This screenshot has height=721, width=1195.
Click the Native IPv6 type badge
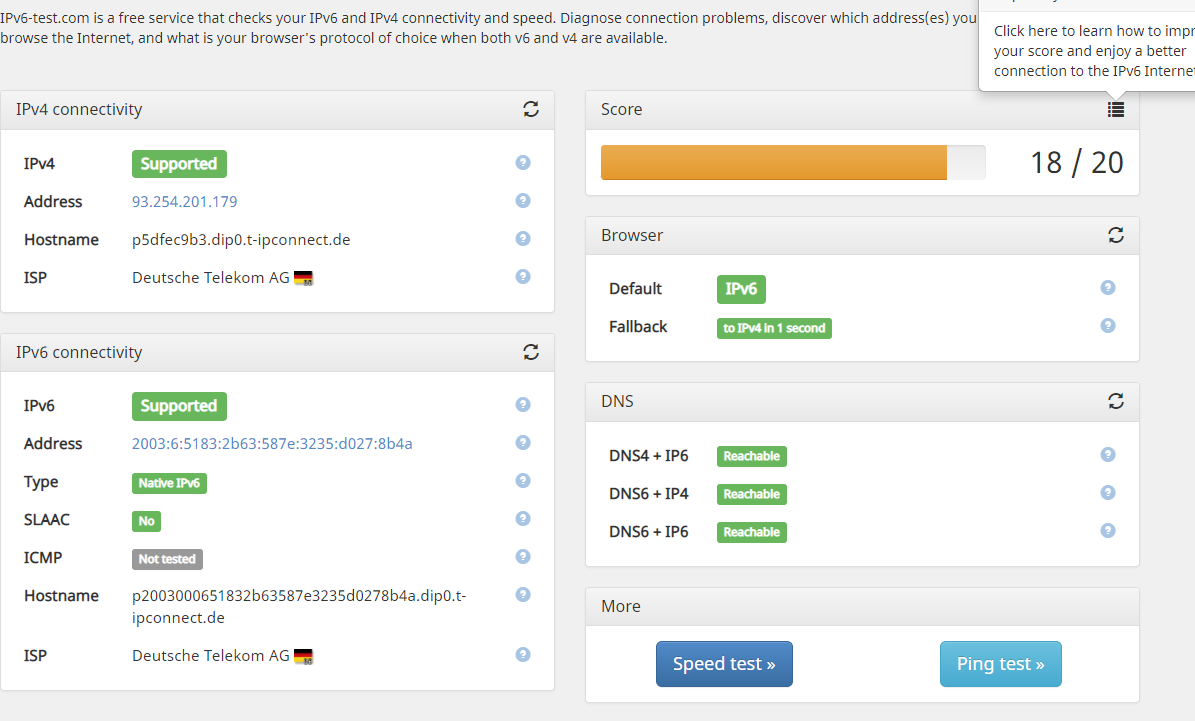coord(169,483)
